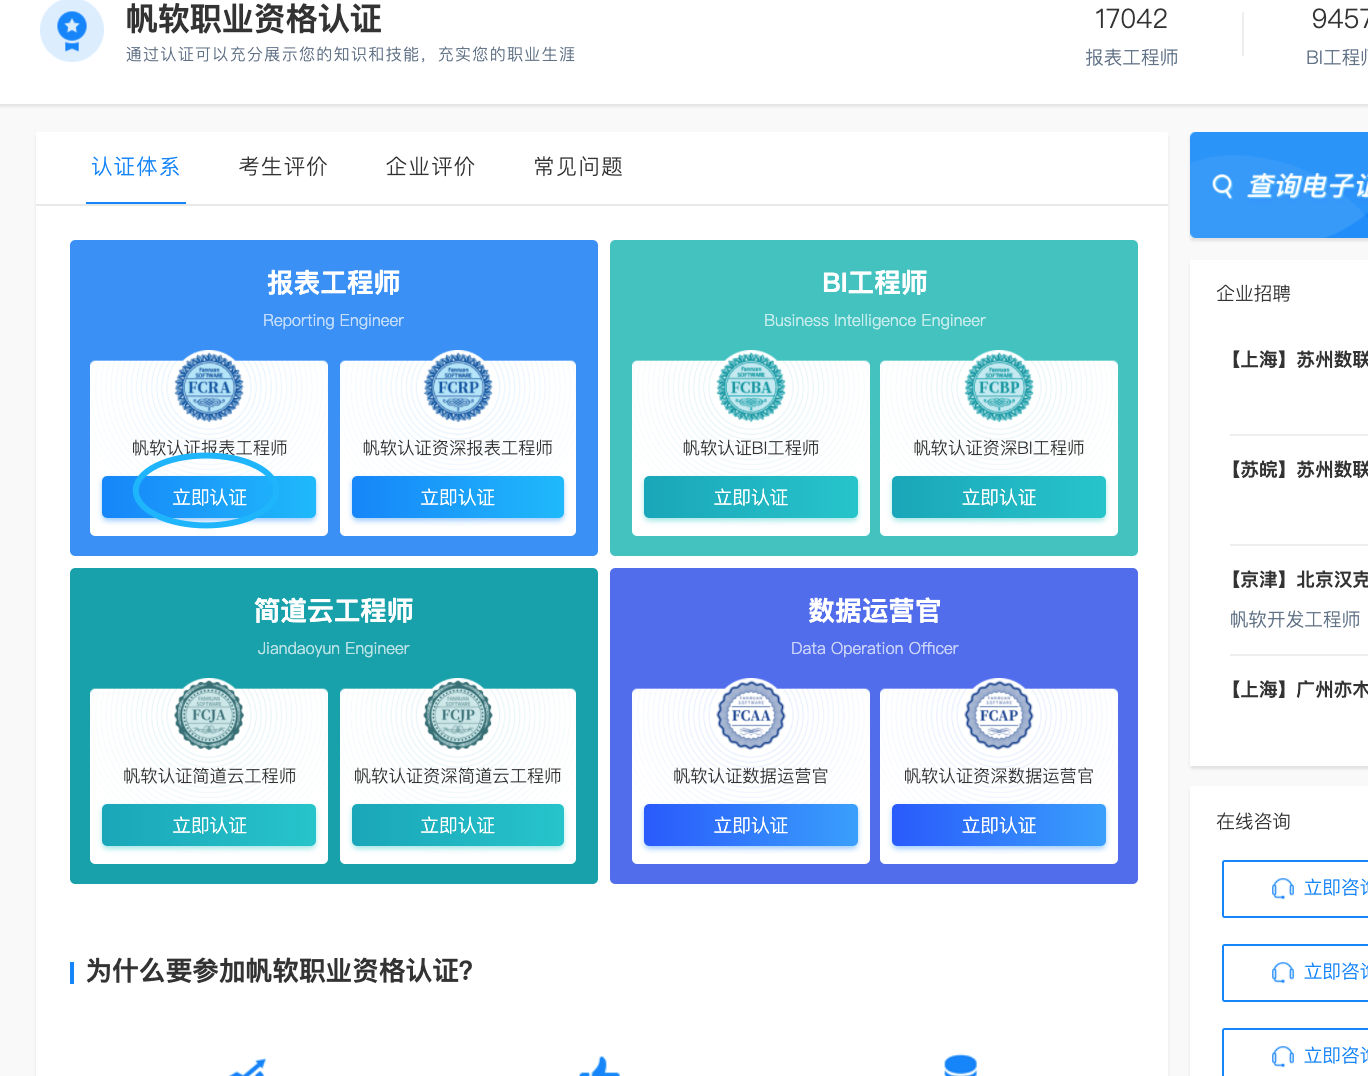The image size is (1368, 1076).
Task: Open the 企业评价 tab
Action: (431, 167)
